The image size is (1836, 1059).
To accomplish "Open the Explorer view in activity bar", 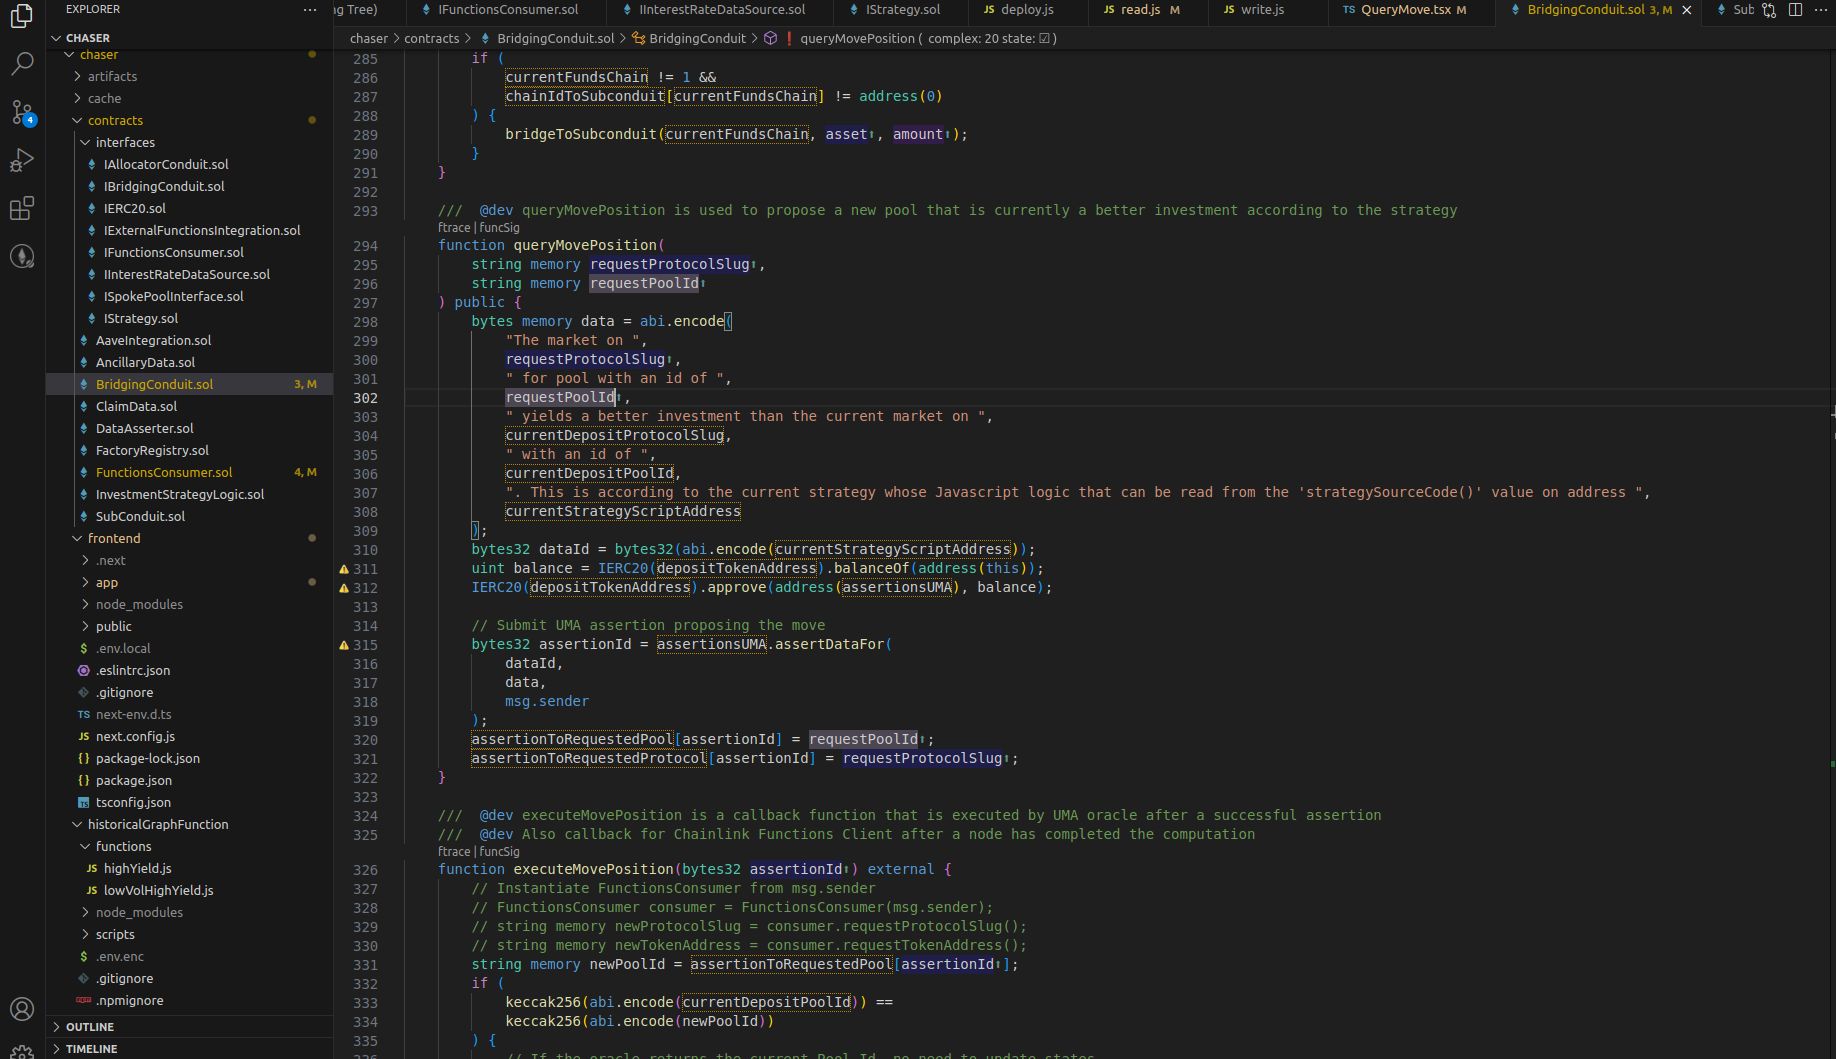I will coord(22,15).
